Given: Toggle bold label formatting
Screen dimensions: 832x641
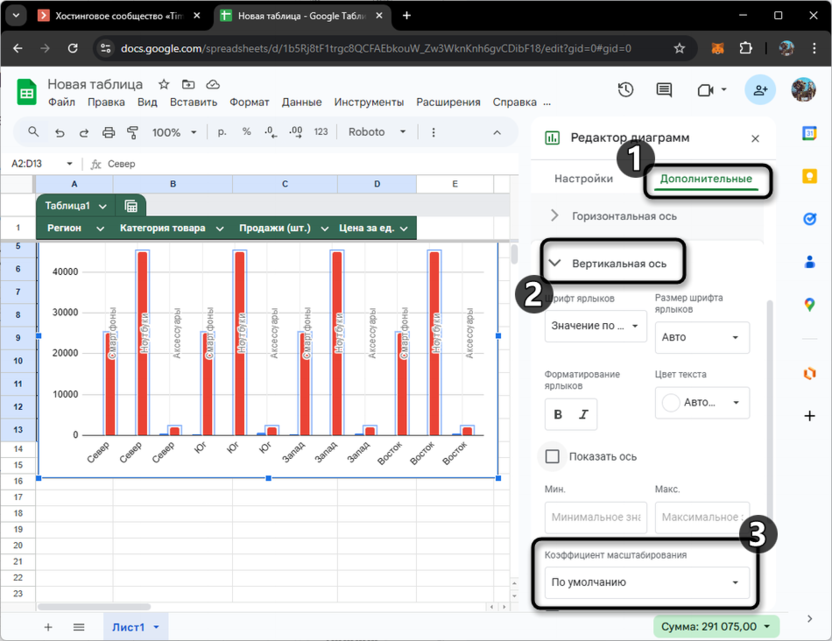Looking at the screenshot, I should tap(558, 414).
